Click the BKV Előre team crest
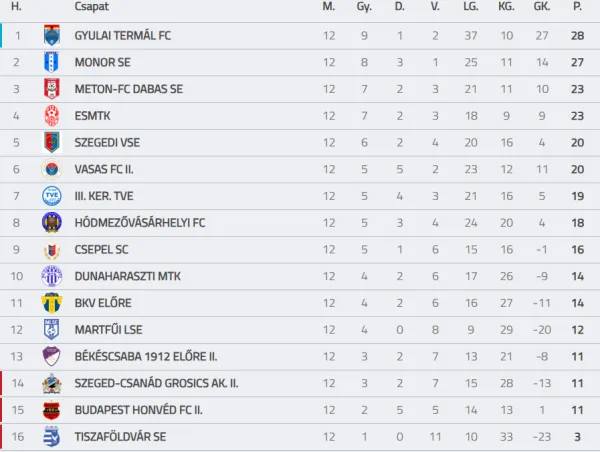 pyautogui.click(x=52, y=303)
